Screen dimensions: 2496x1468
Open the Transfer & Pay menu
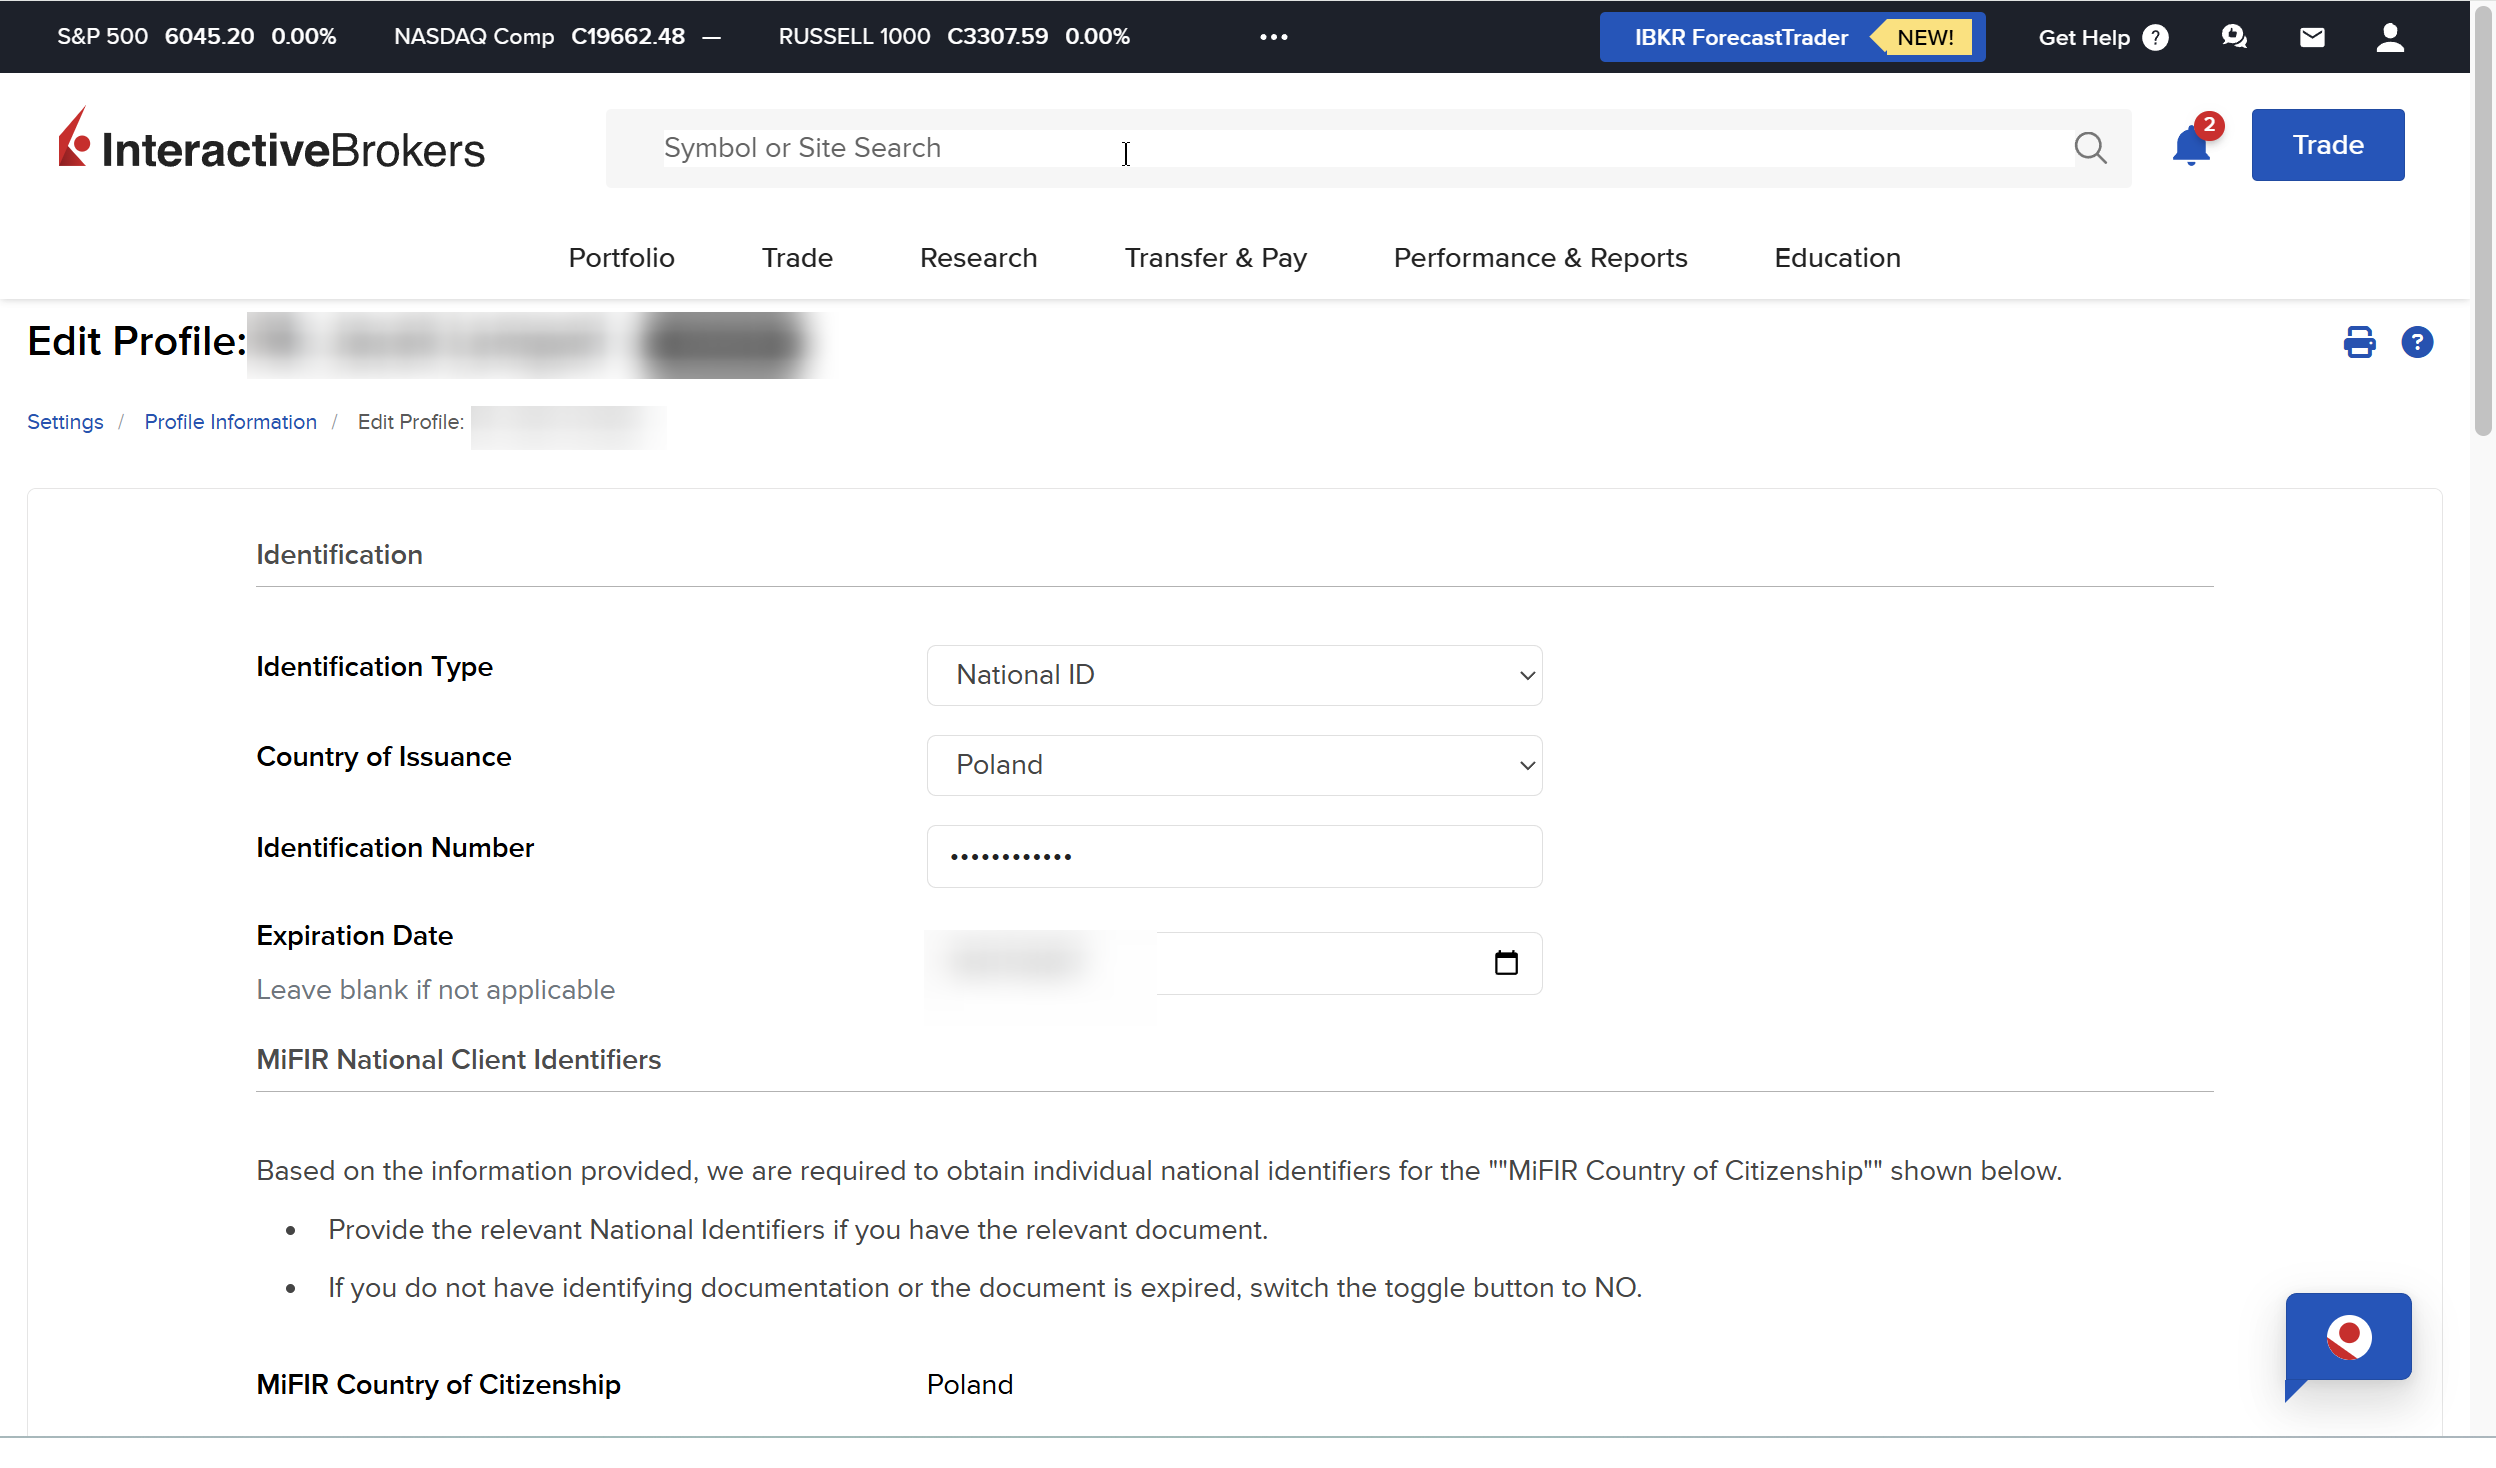pyautogui.click(x=1215, y=258)
